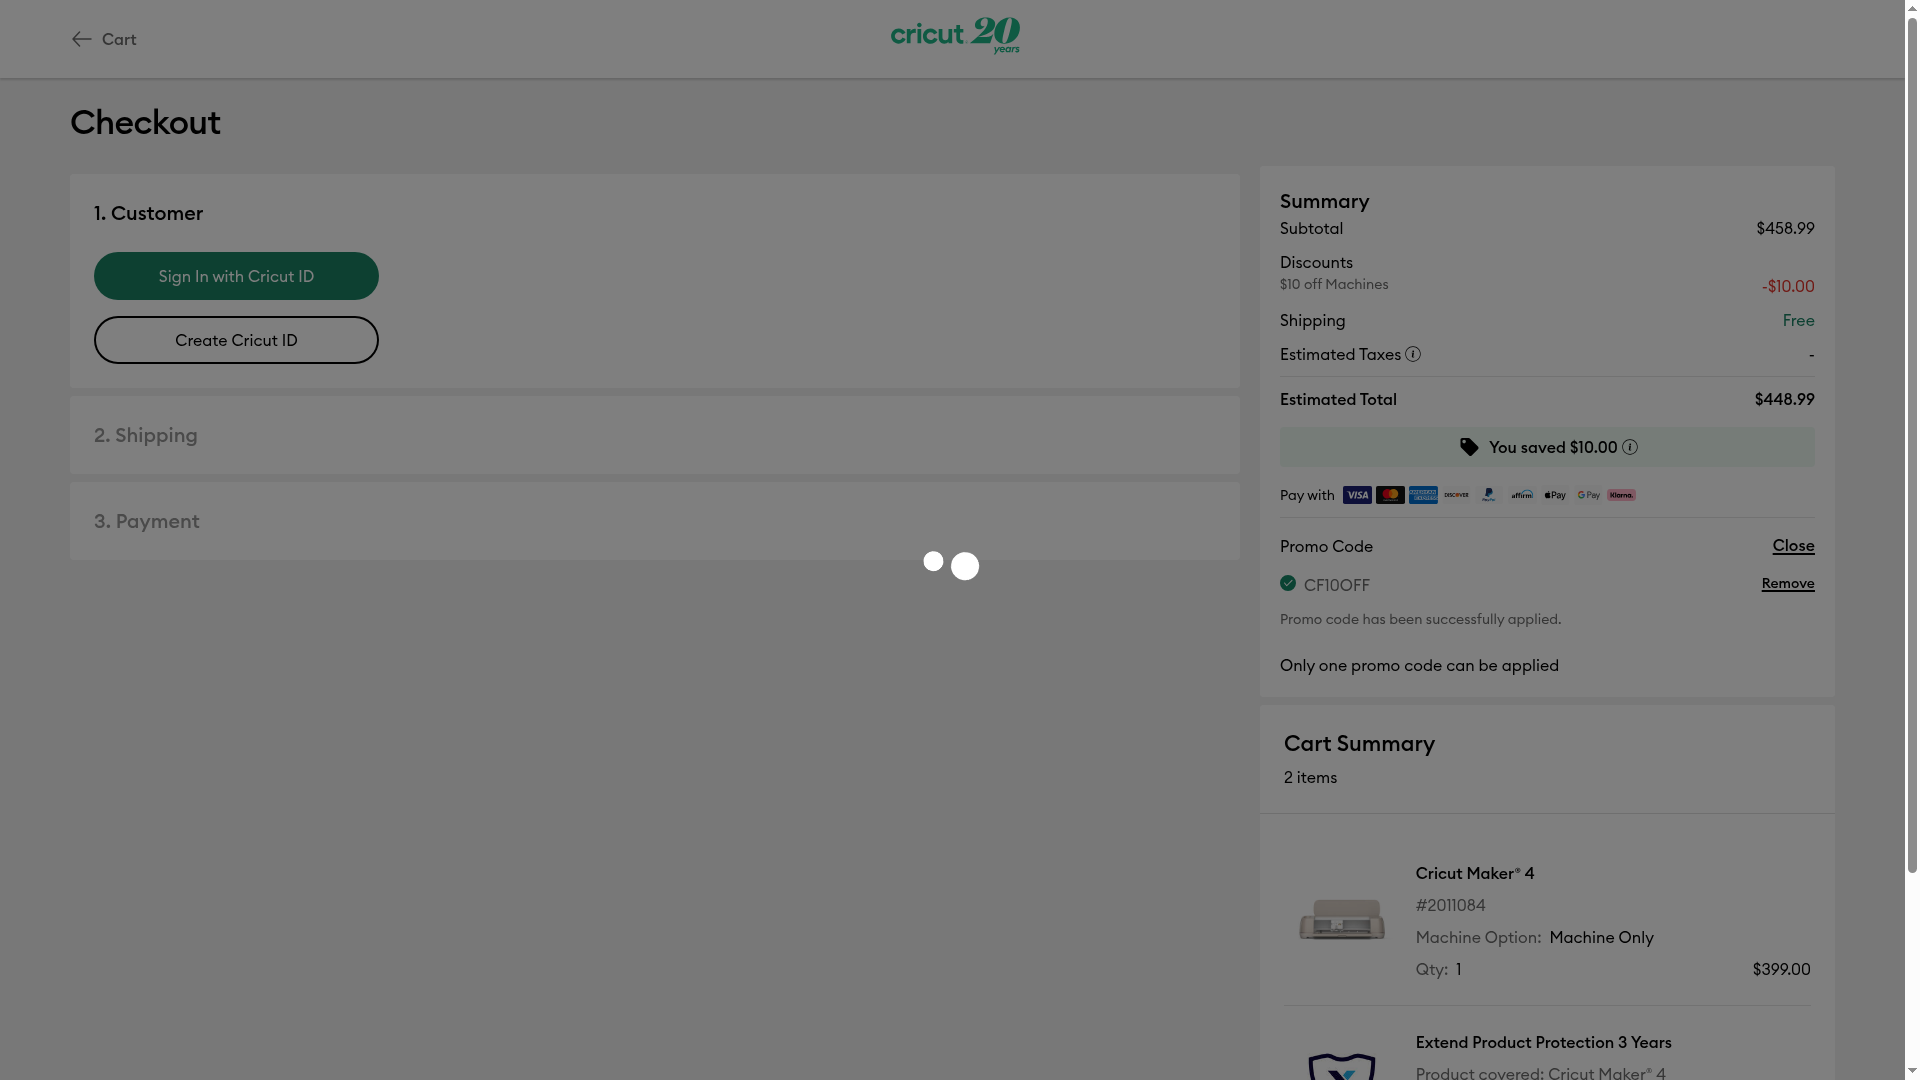Screen dimensions: 1920x1080
Task: Click the American Express payment icon
Action: point(1423,495)
